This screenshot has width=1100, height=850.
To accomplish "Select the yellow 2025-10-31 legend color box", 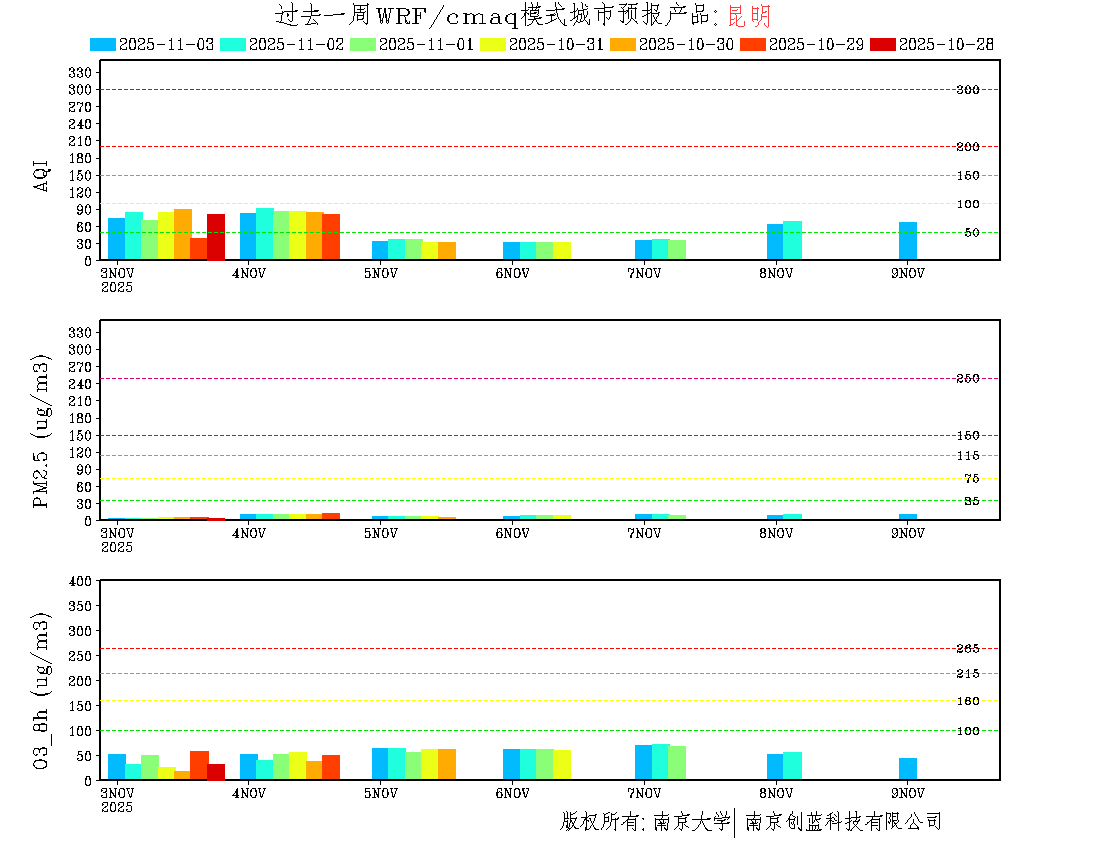I will tap(494, 44).
